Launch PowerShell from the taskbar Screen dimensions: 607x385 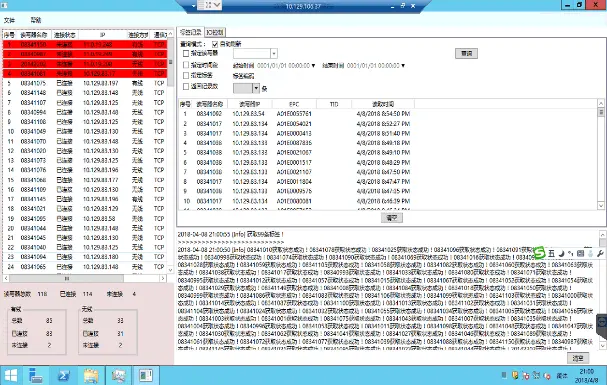(x=64, y=376)
